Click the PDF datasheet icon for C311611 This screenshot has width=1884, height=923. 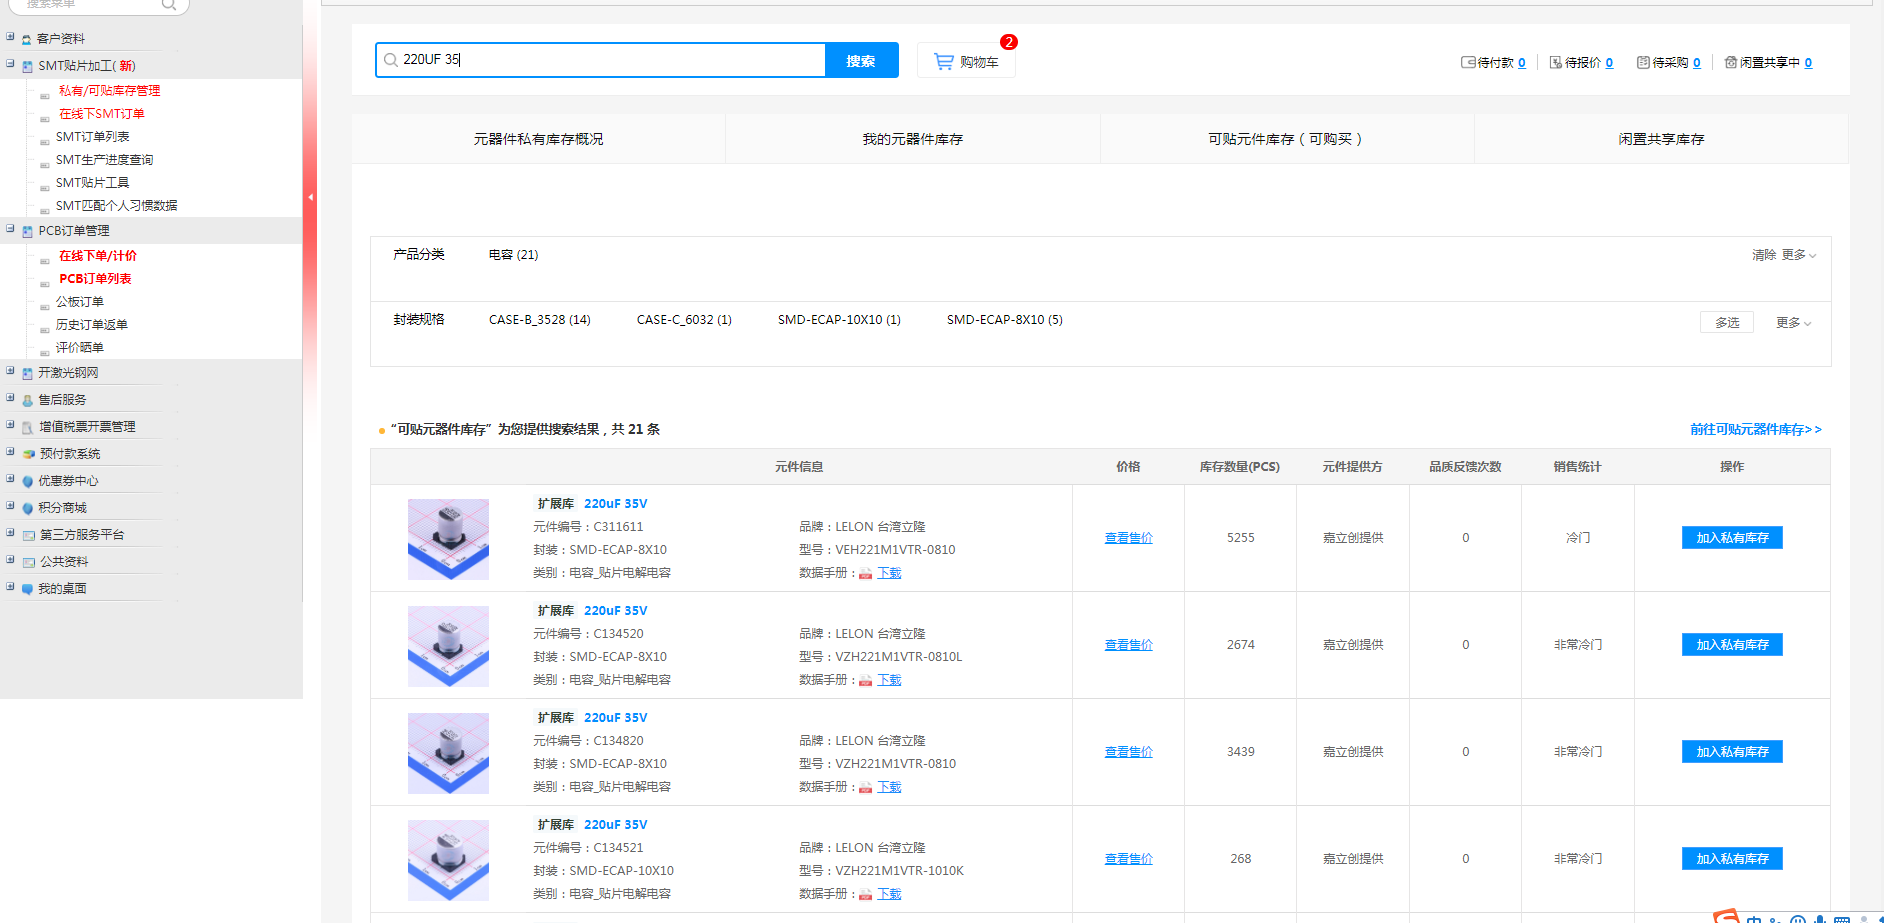pyautogui.click(x=865, y=574)
